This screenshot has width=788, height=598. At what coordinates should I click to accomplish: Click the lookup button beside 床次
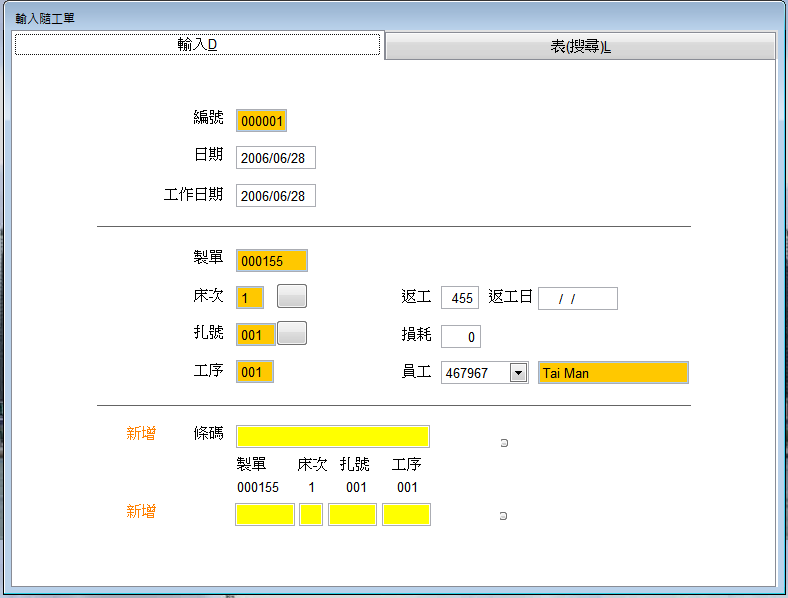click(292, 296)
